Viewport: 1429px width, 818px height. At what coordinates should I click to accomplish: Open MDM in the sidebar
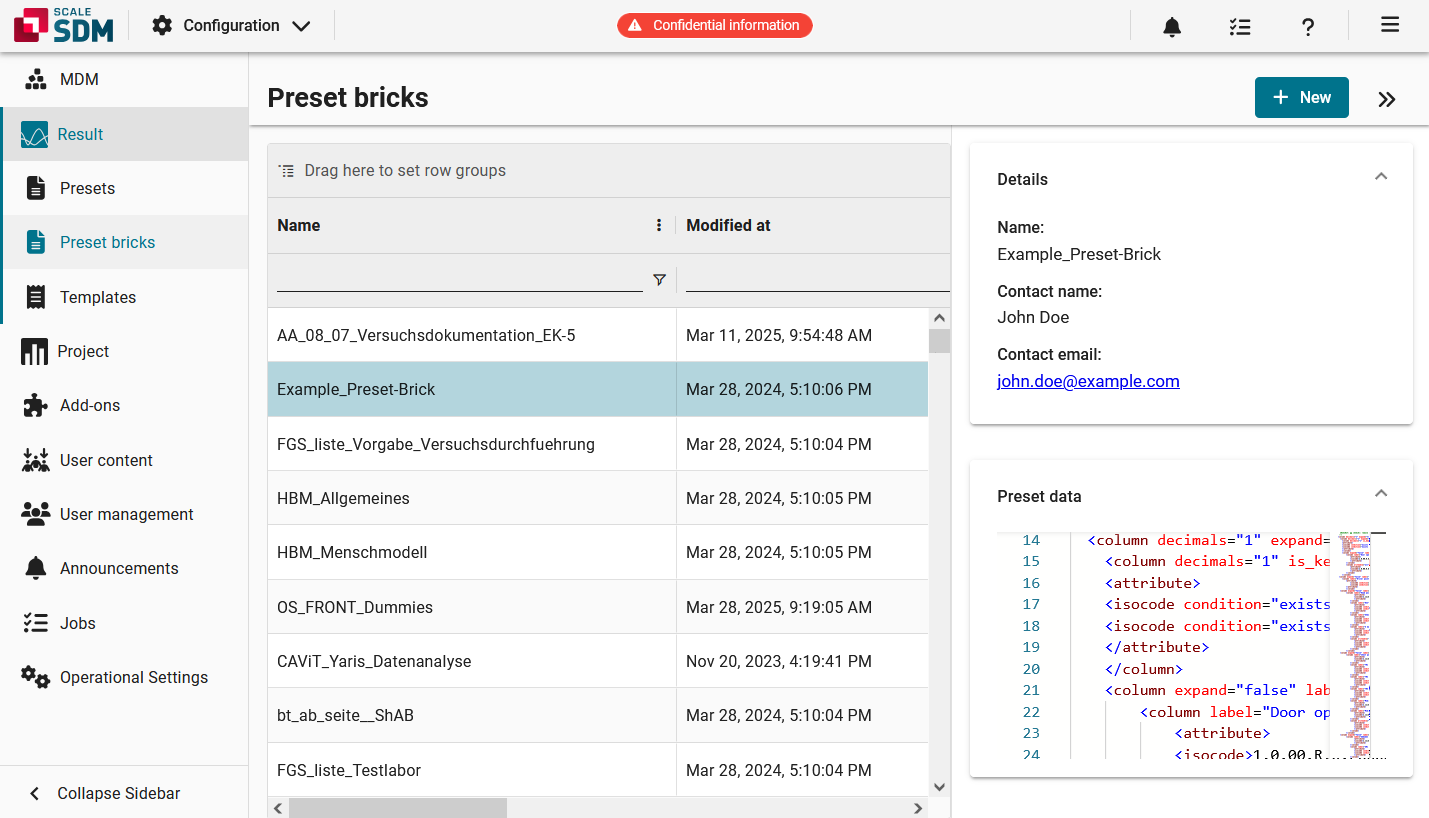pyautogui.click(x=124, y=80)
